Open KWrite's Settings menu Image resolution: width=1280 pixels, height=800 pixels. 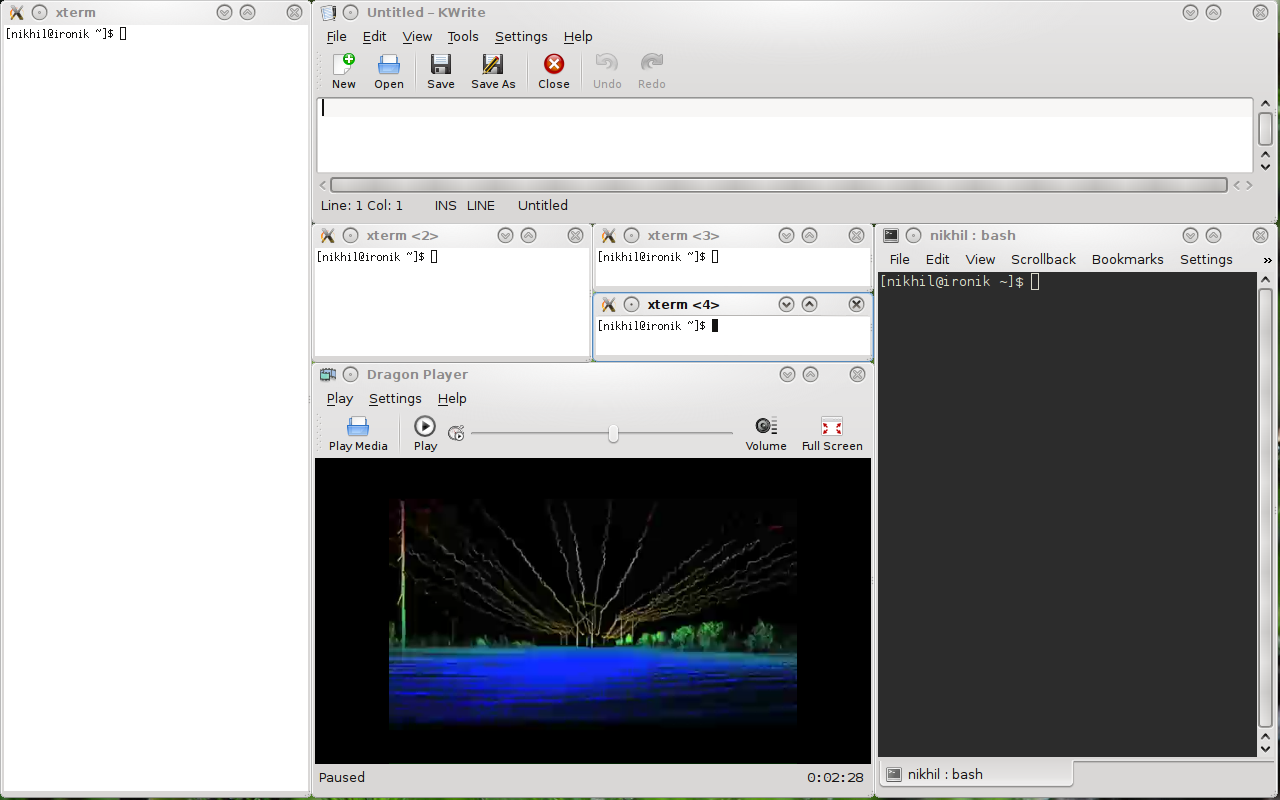(521, 37)
